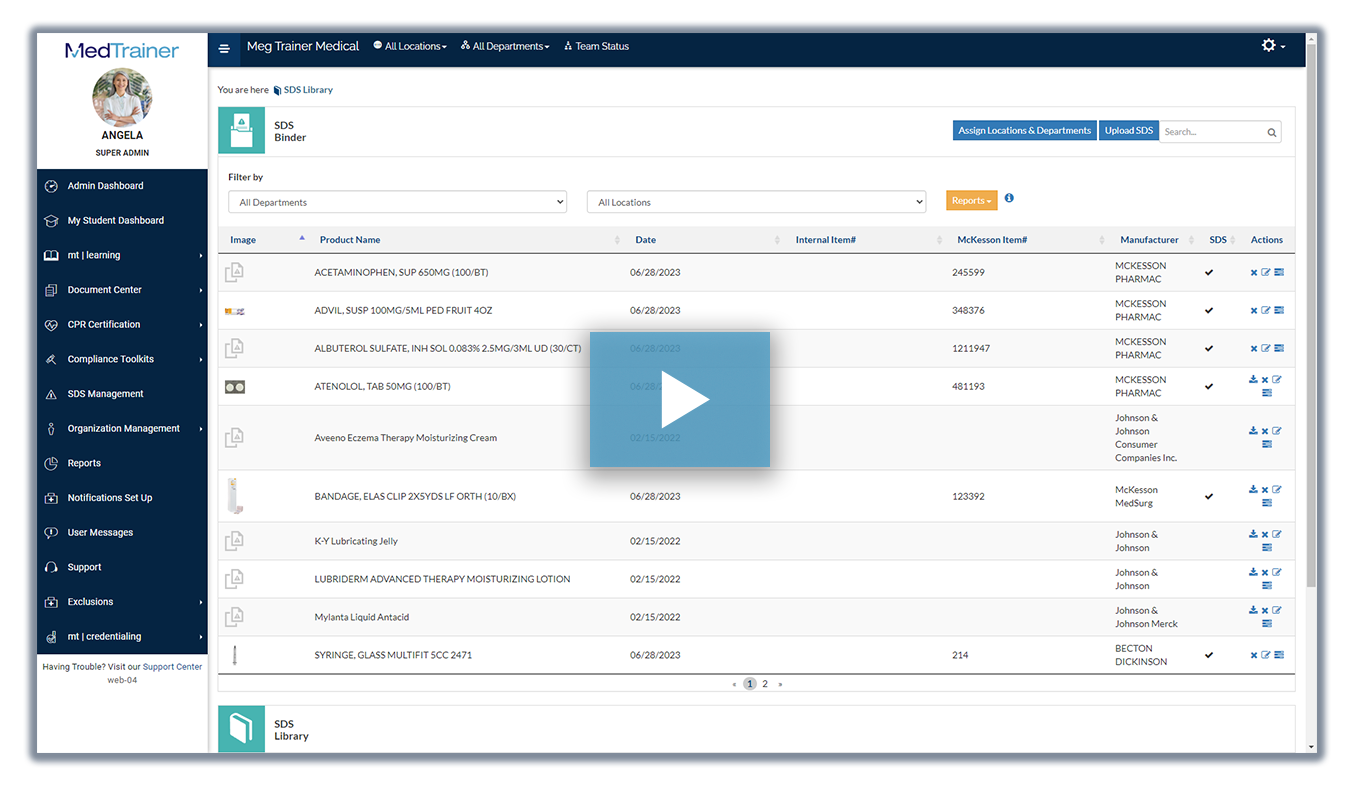Click in the Search input field
This screenshot has width=1359, height=798.
click(x=1211, y=132)
